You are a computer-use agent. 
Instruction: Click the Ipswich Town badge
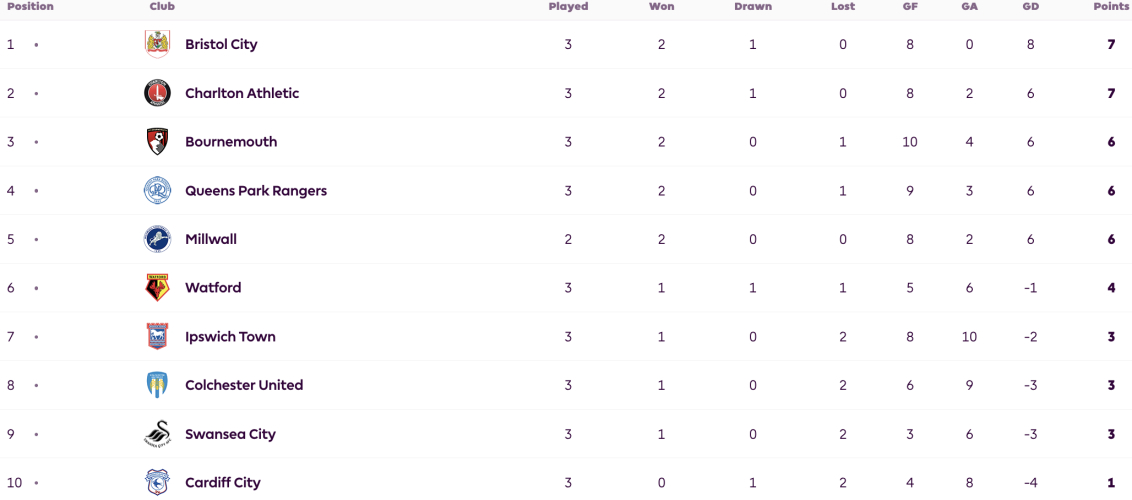pyautogui.click(x=157, y=336)
